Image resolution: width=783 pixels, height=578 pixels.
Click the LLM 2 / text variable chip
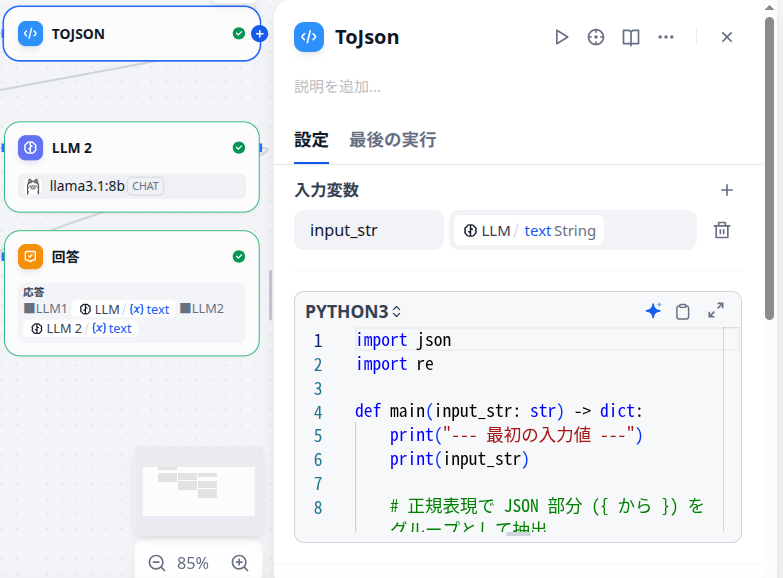click(80, 329)
